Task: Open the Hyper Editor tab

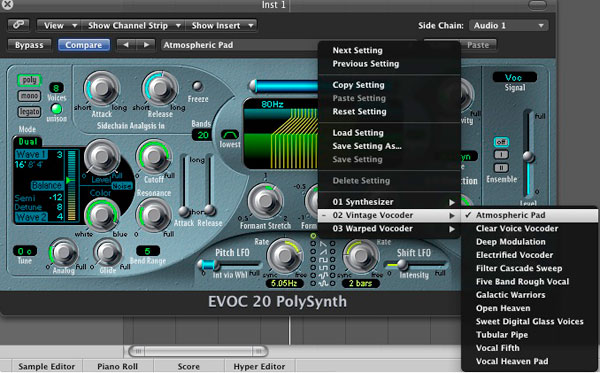Action: tap(259, 366)
